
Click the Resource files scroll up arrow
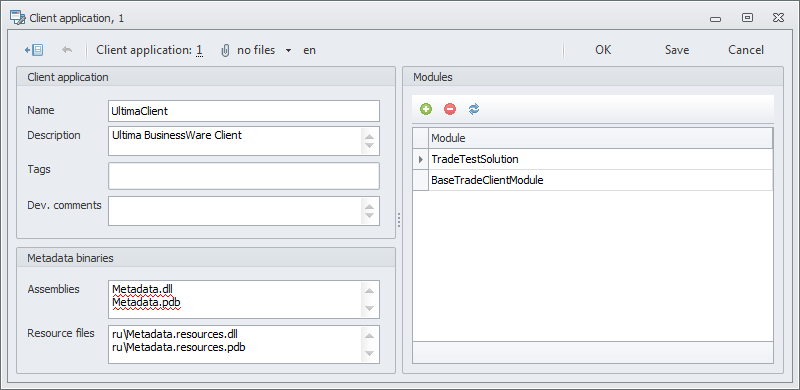[370, 335]
